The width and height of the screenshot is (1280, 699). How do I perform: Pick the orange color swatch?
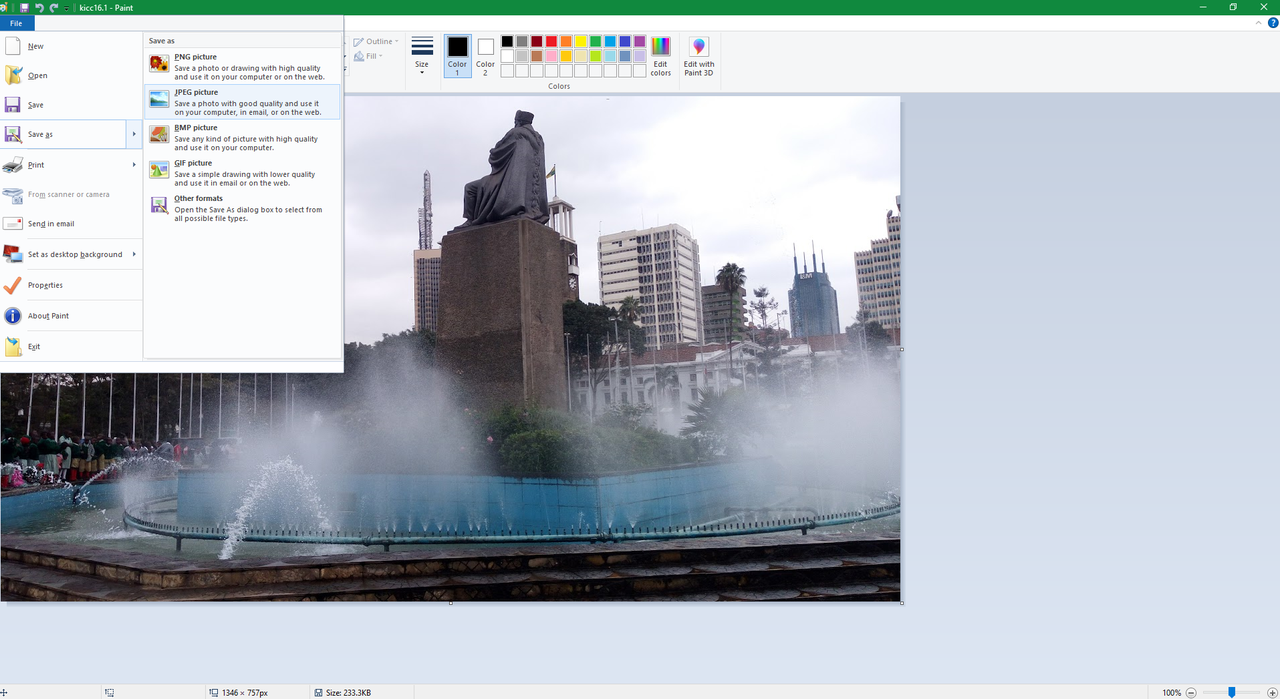(566, 41)
